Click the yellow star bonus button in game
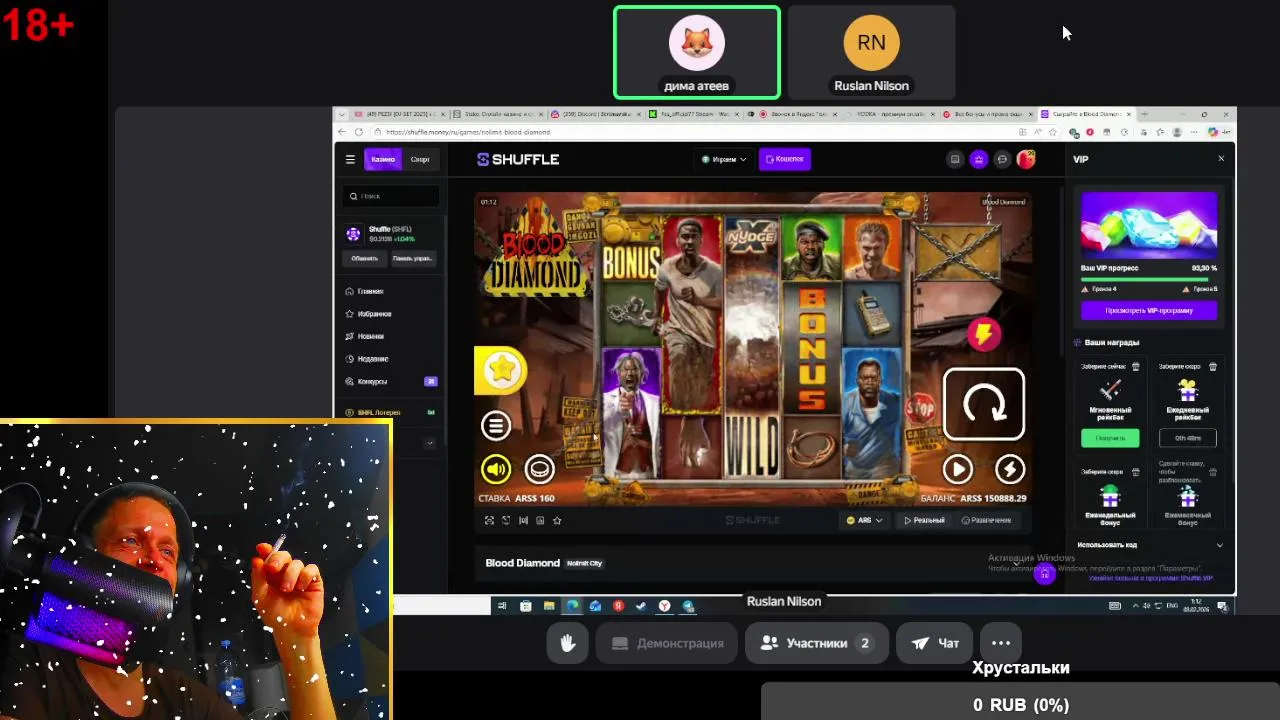This screenshot has width=1280, height=720. coord(501,370)
